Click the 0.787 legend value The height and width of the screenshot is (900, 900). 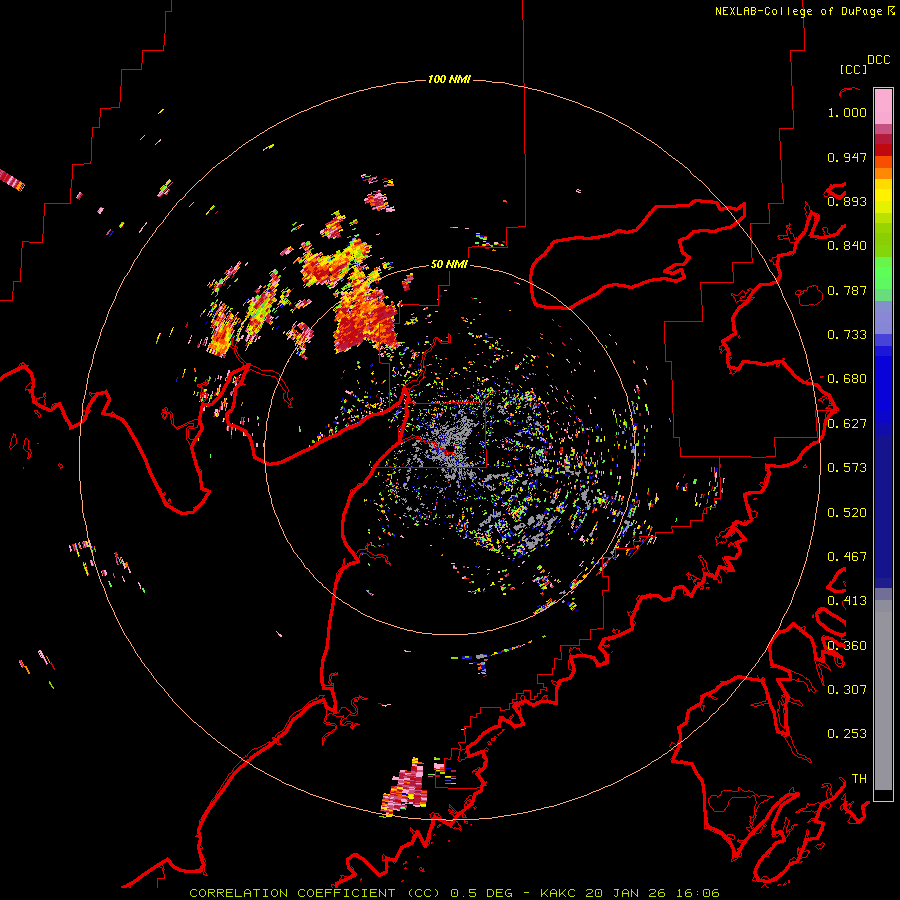click(x=847, y=290)
